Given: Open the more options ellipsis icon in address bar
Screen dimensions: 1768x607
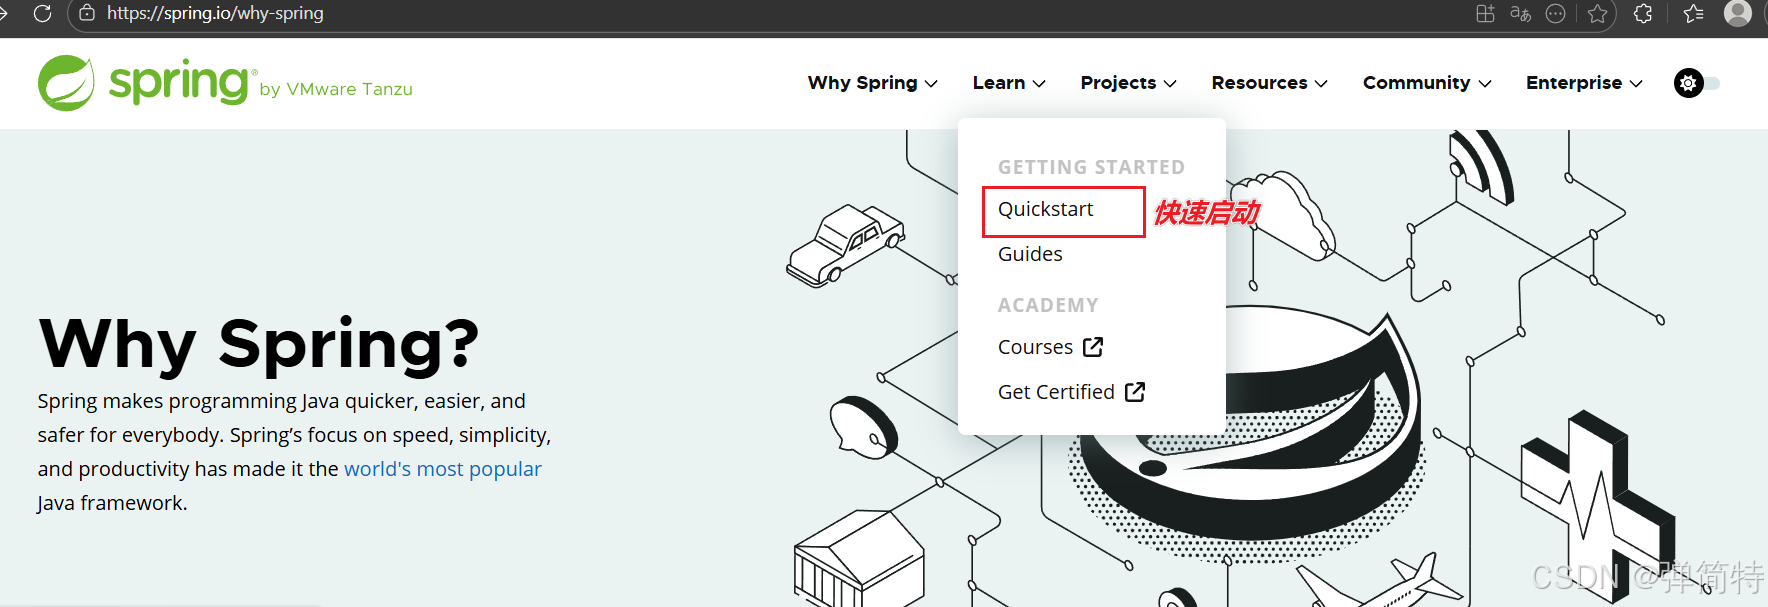Looking at the screenshot, I should [x=1555, y=13].
